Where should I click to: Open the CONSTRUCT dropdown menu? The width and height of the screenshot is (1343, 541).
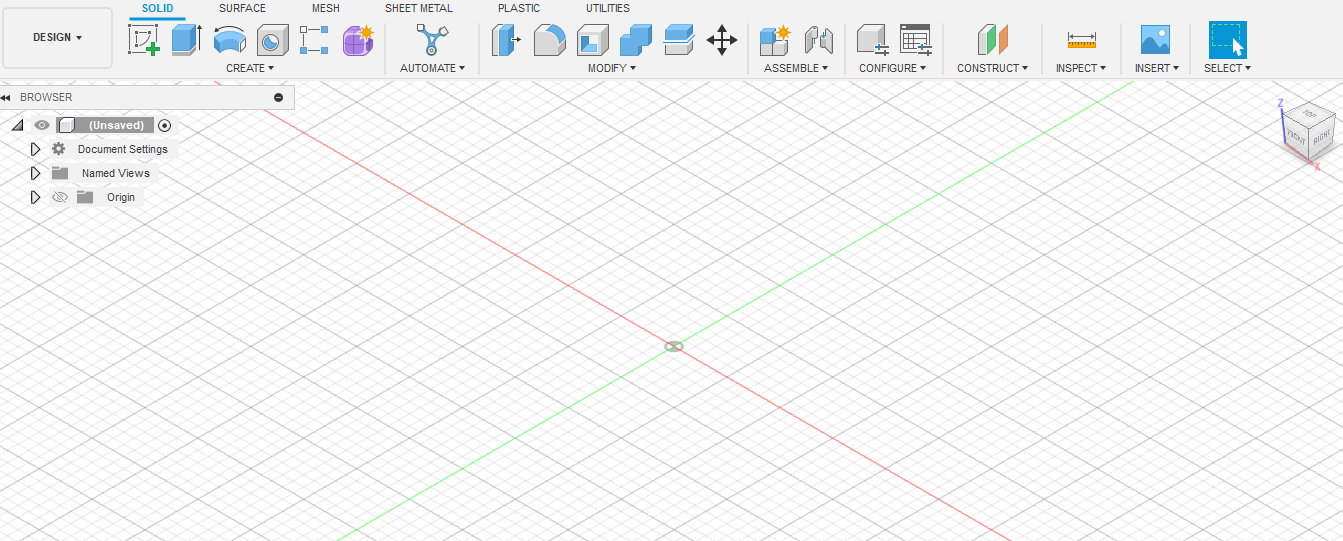[x=992, y=68]
